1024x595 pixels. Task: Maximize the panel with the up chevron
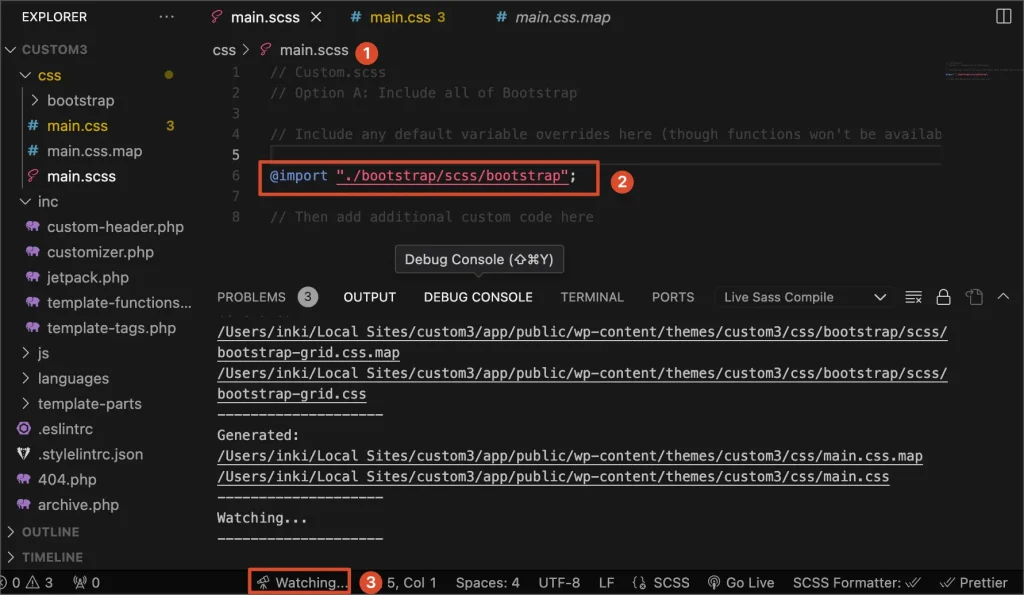1004,297
